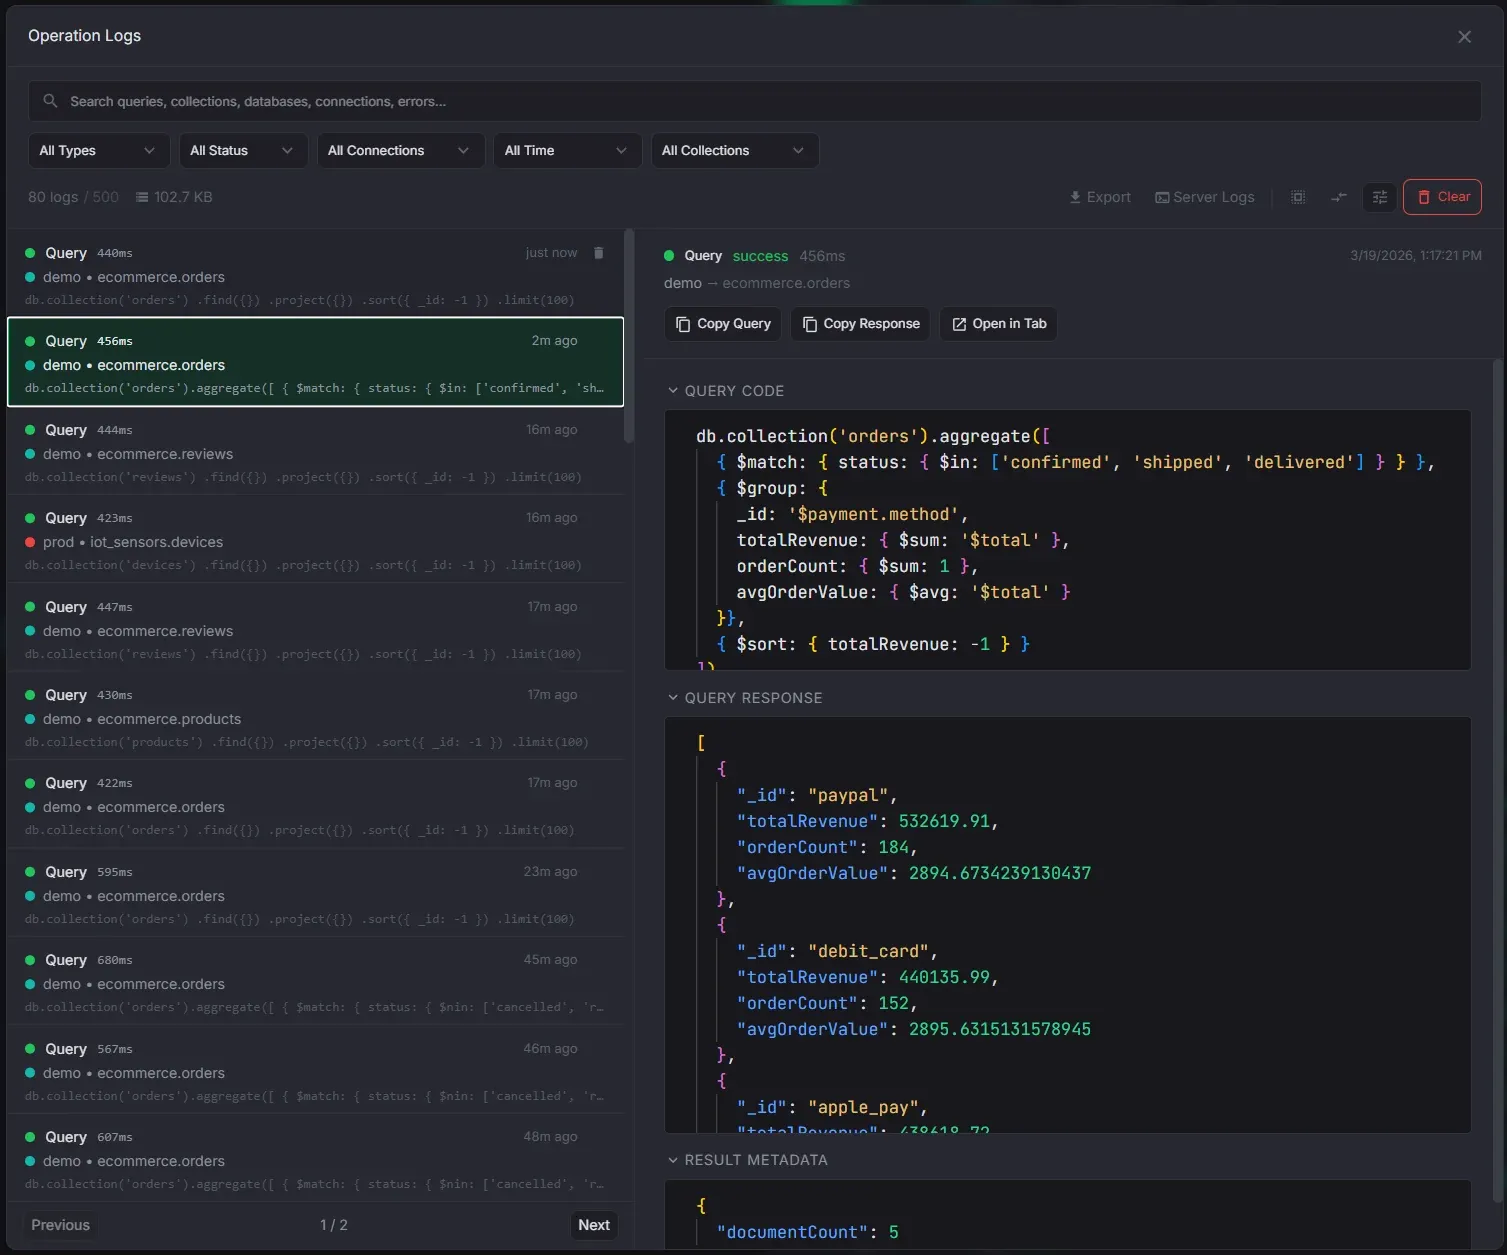Toggle the filter sliders settings icon
This screenshot has height=1255, width=1507.
coord(1380,197)
